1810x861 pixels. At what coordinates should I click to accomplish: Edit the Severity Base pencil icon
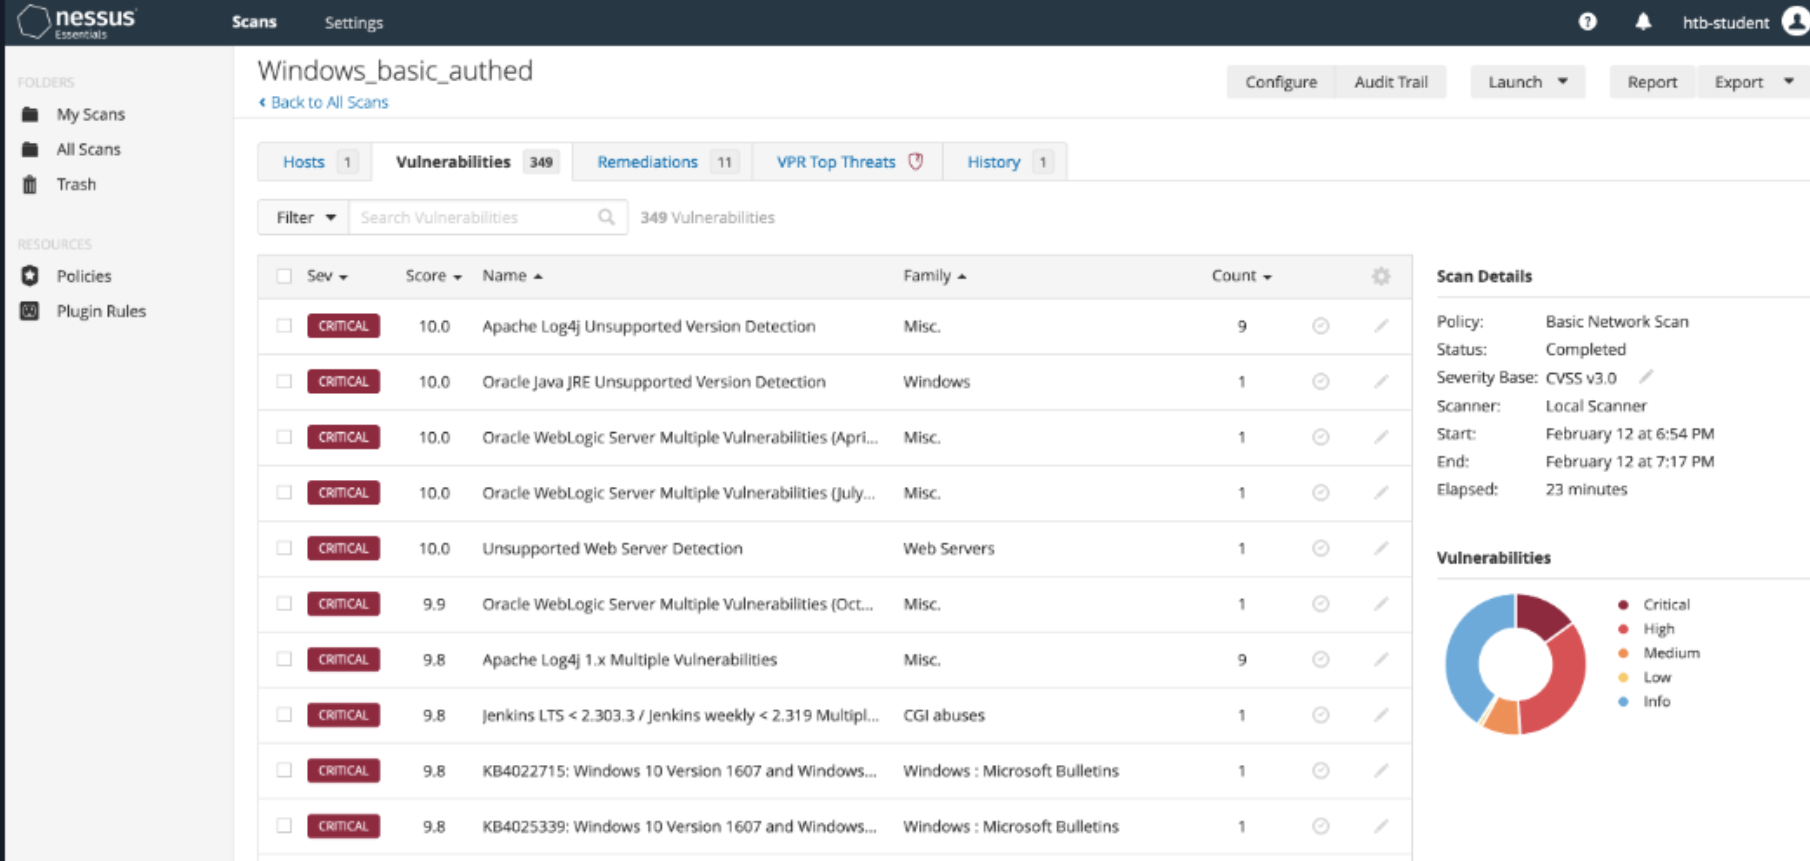pos(1646,377)
